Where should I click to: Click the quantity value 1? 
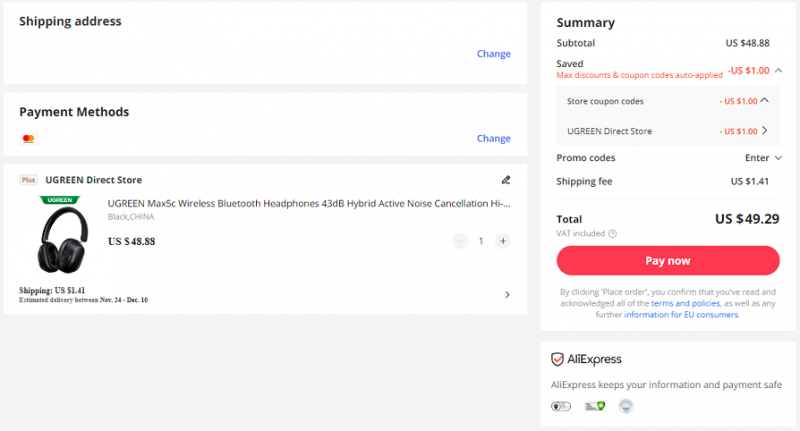click(481, 241)
